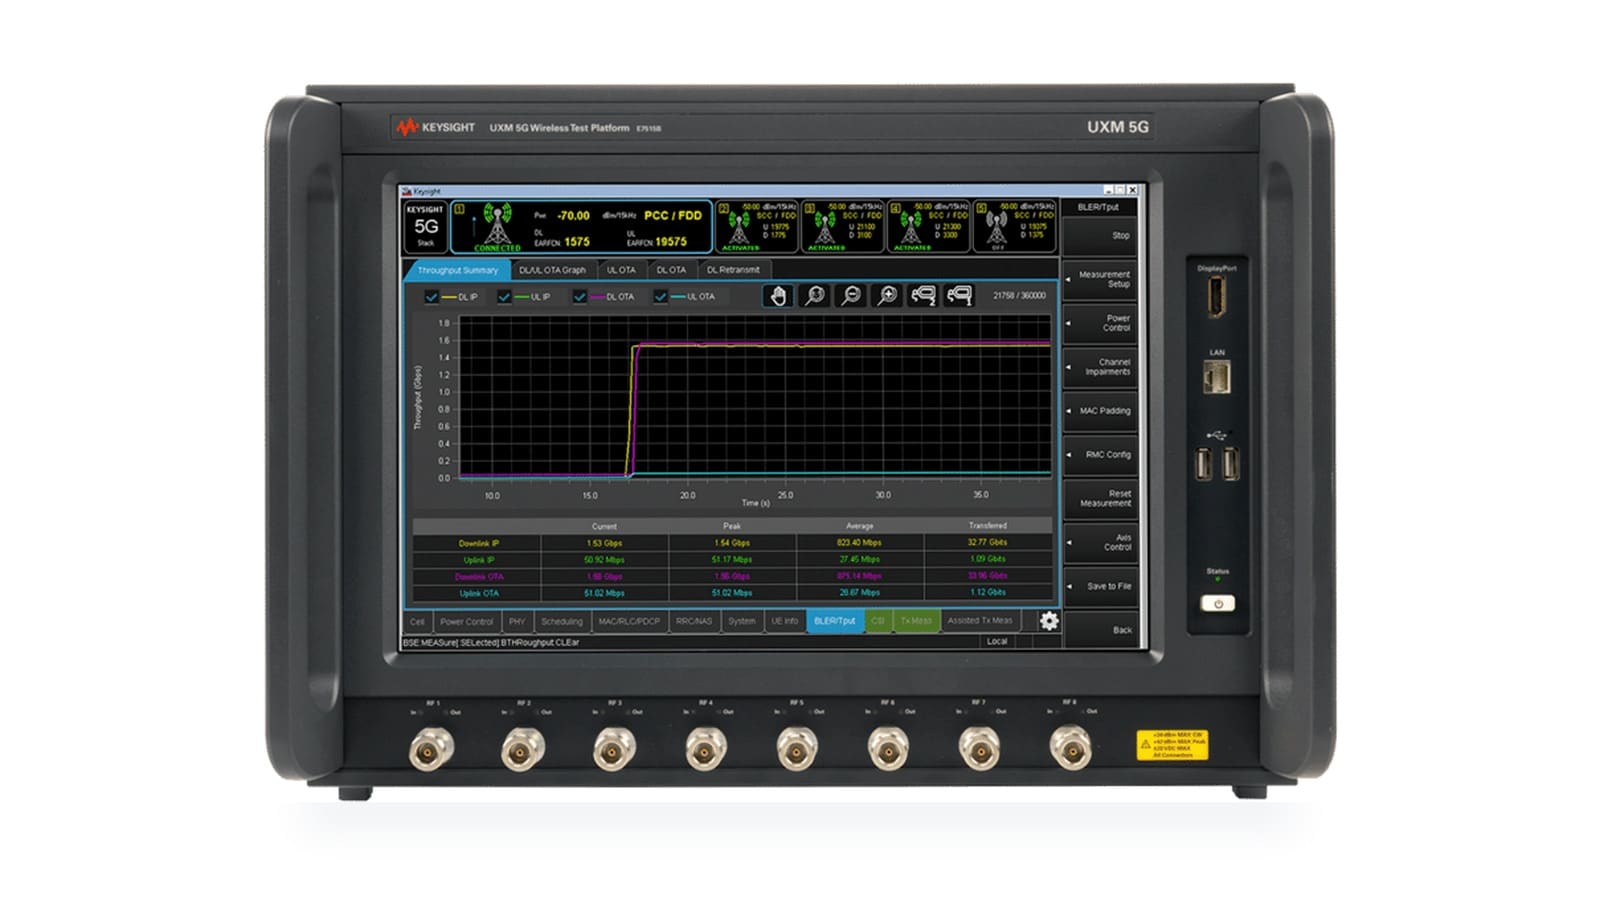1600x900 pixels.
Task: Switch to the Power Control bottom tab
Action: pos(466,621)
